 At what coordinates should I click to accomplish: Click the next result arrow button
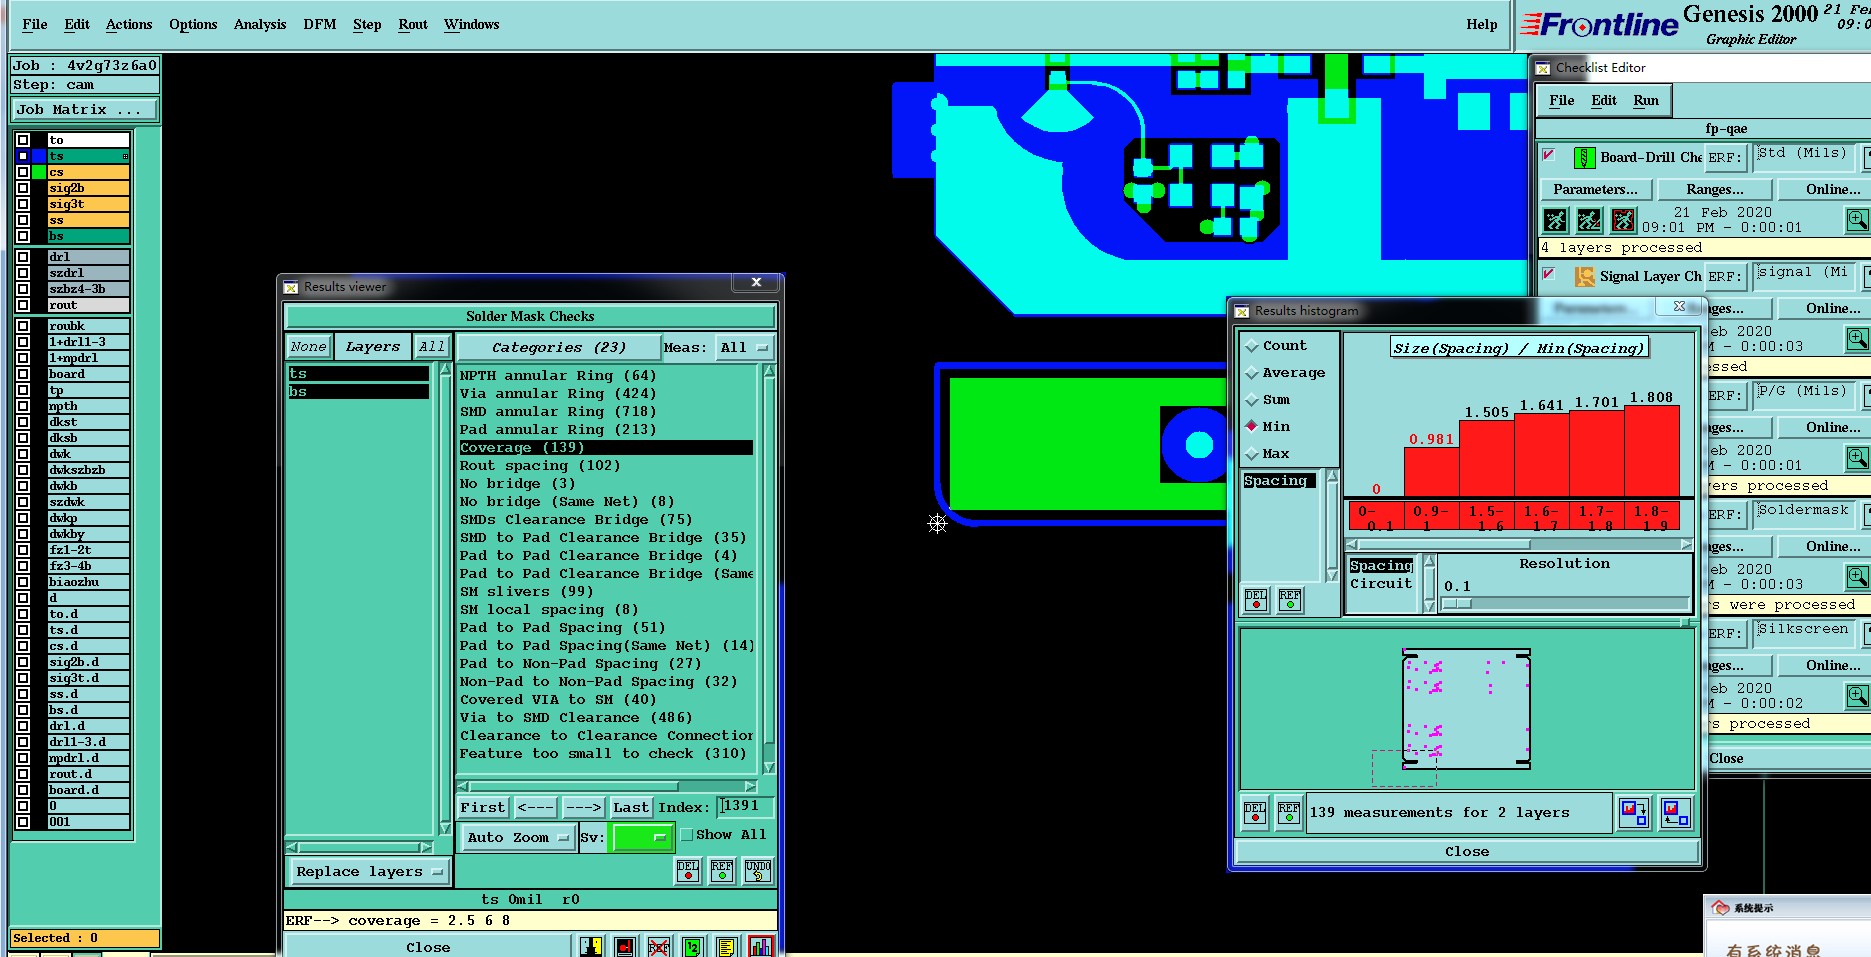[x=583, y=807]
